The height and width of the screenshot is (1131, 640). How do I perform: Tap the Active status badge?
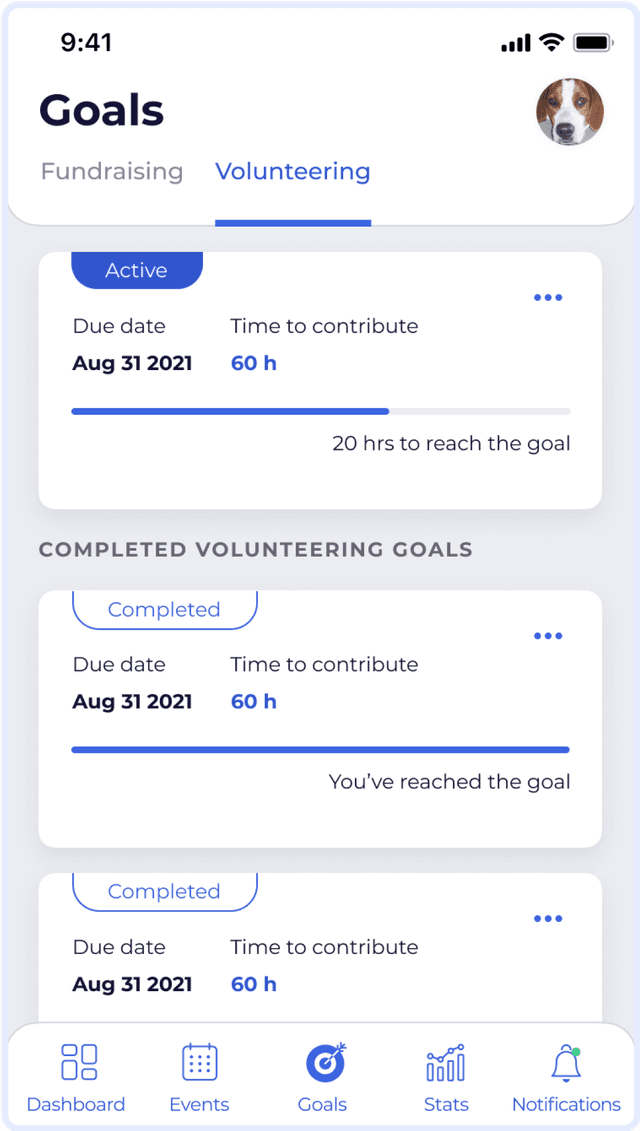pos(137,271)
